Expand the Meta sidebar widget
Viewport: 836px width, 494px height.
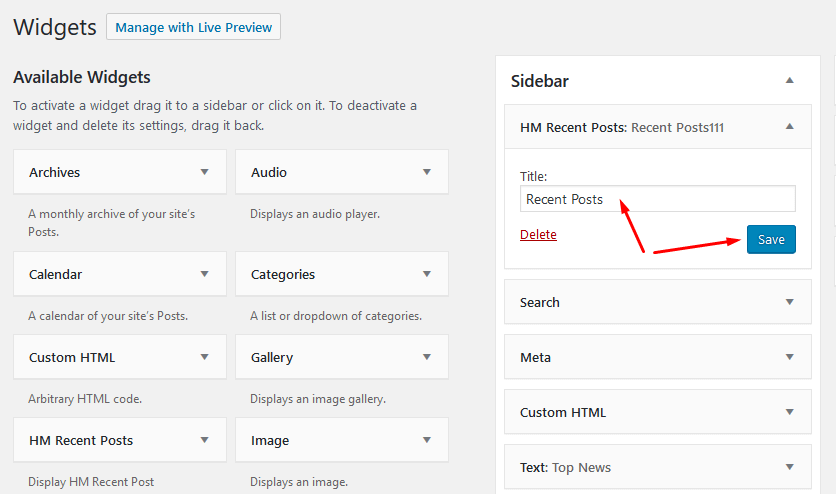click(789, 357)
